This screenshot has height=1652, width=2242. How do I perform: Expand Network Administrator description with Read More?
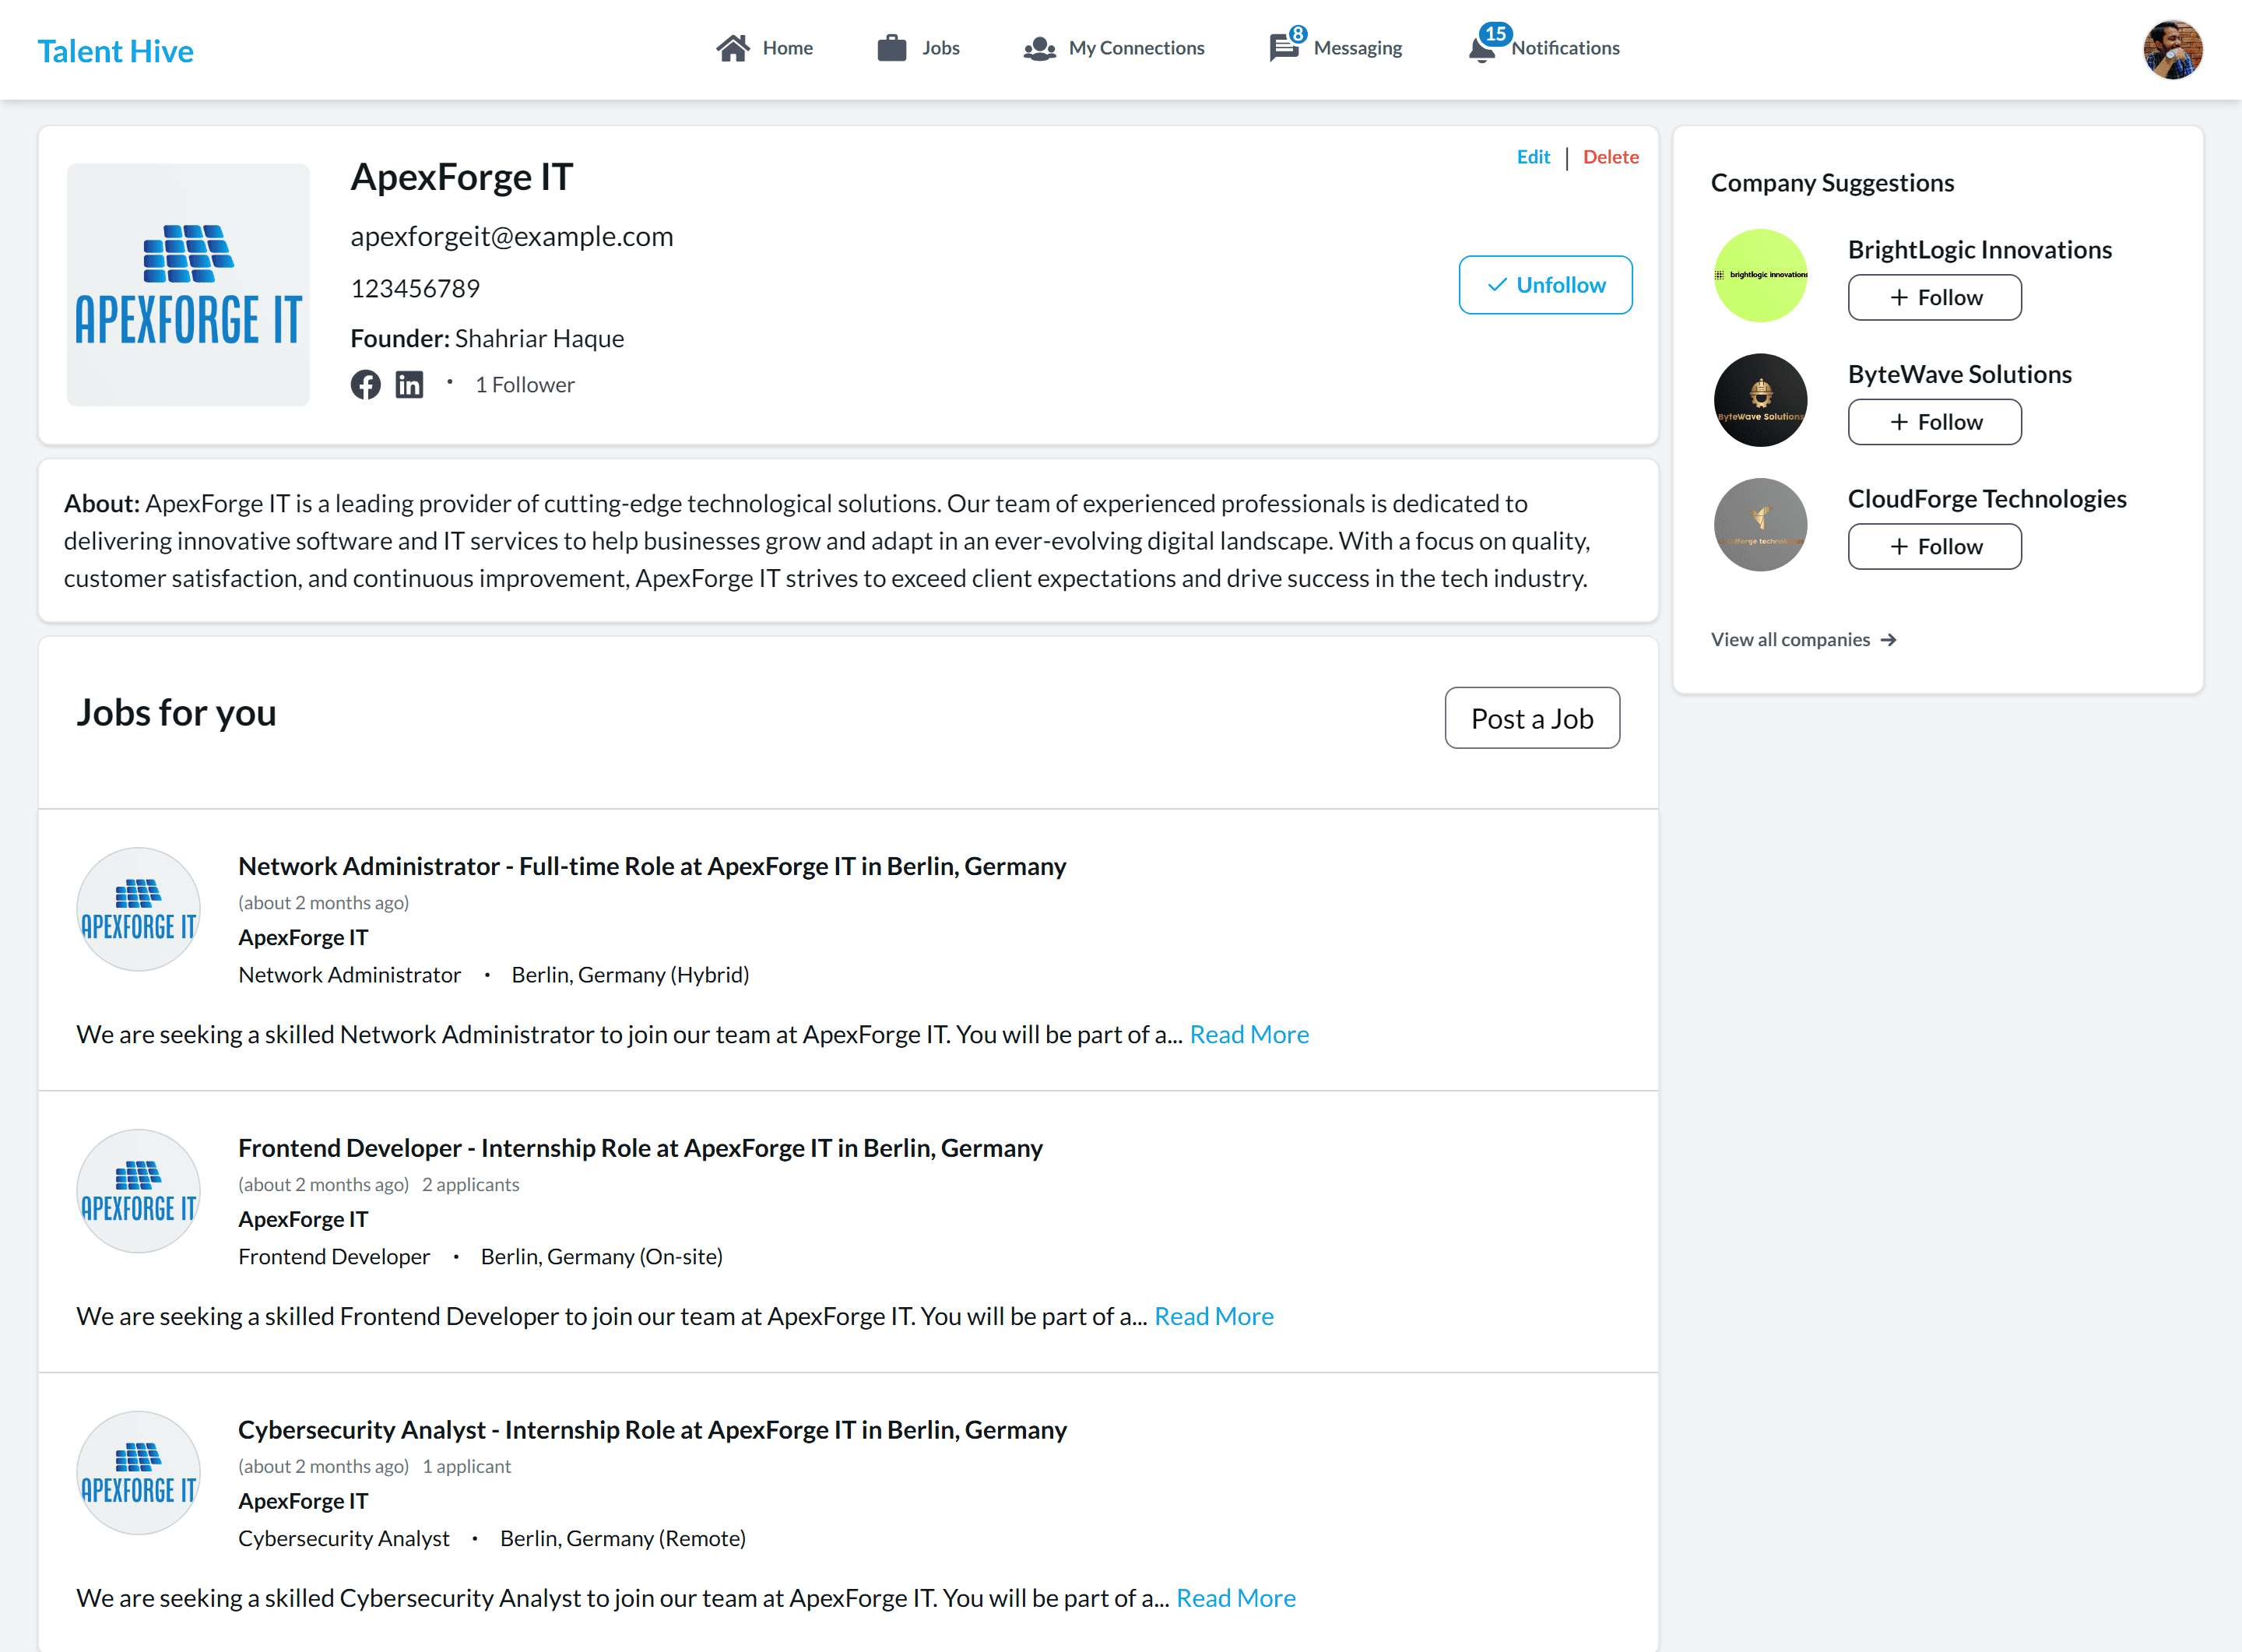point(1249,1034)
